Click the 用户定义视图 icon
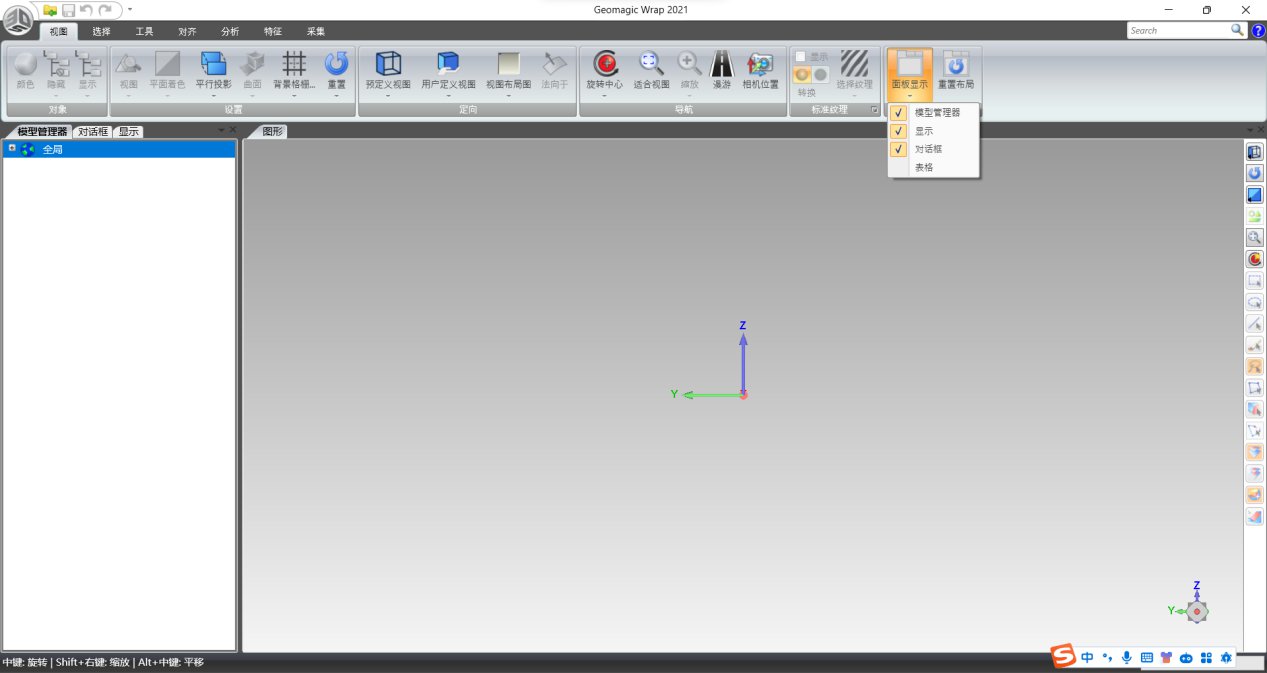1267x673 pixels. [448, 65]
